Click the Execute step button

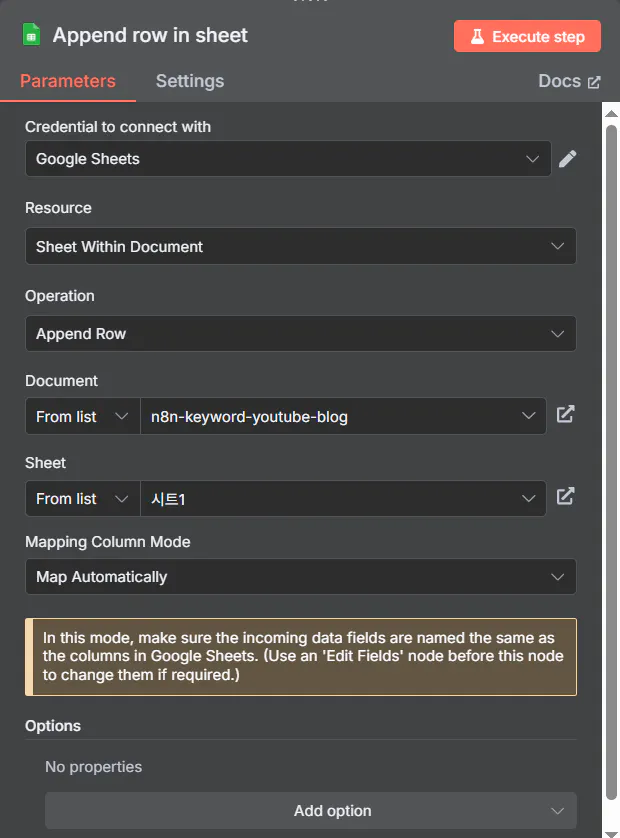[x=527, y=36]
